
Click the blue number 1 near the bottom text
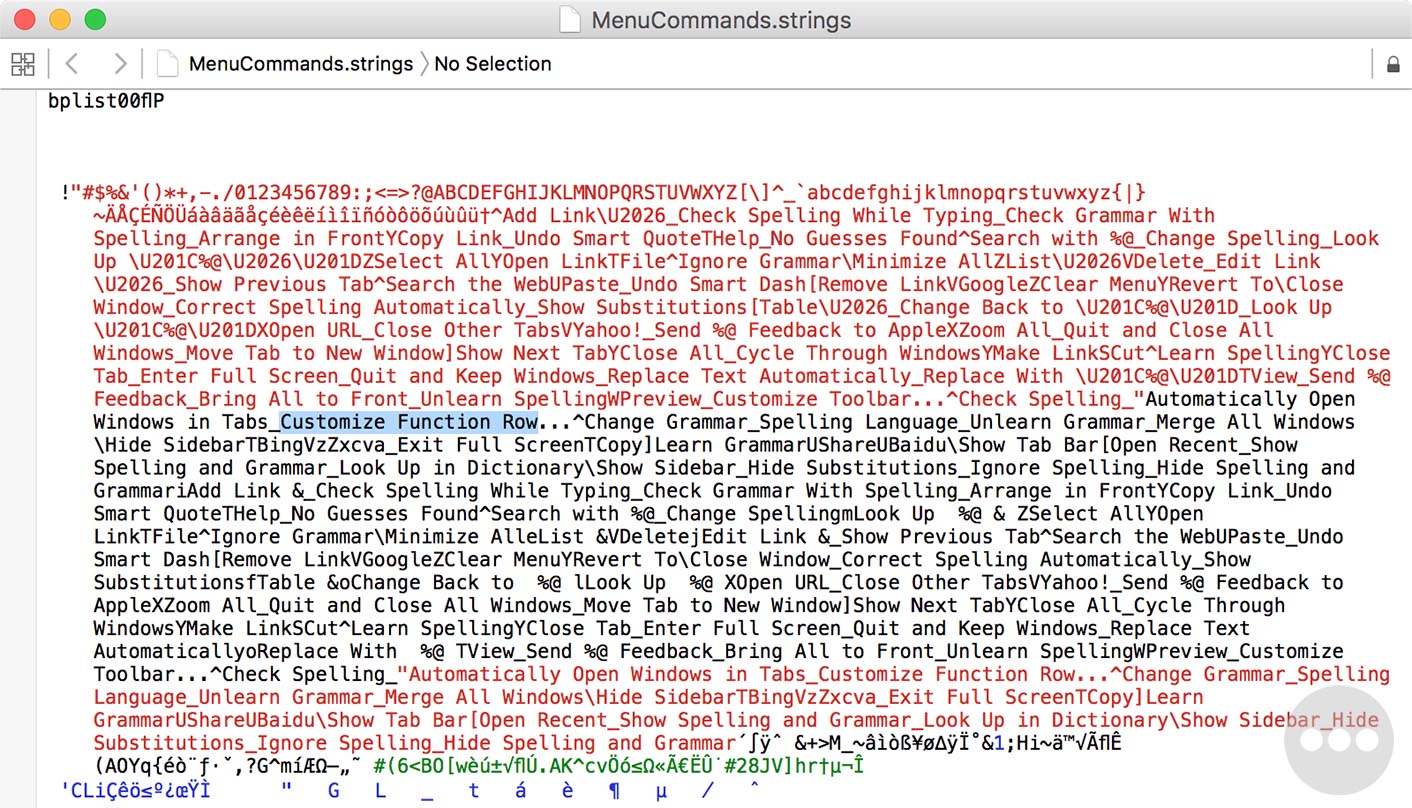(x=1000, y=743)
